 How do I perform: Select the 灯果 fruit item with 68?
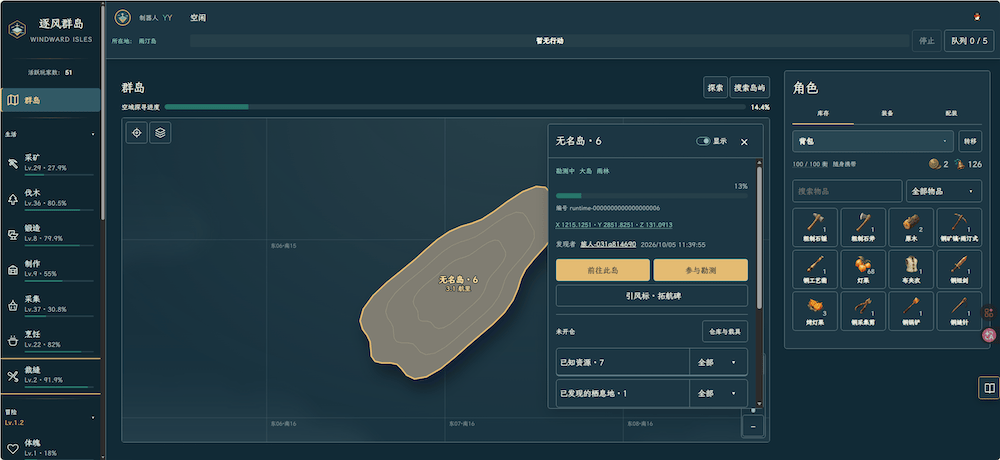(863, 269)
